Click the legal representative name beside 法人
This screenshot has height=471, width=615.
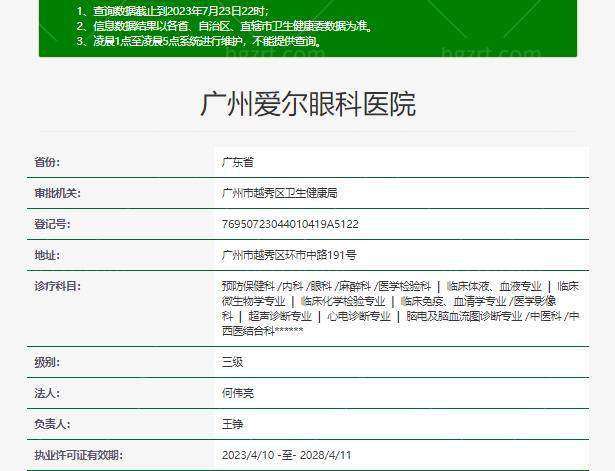click(238, 393)
